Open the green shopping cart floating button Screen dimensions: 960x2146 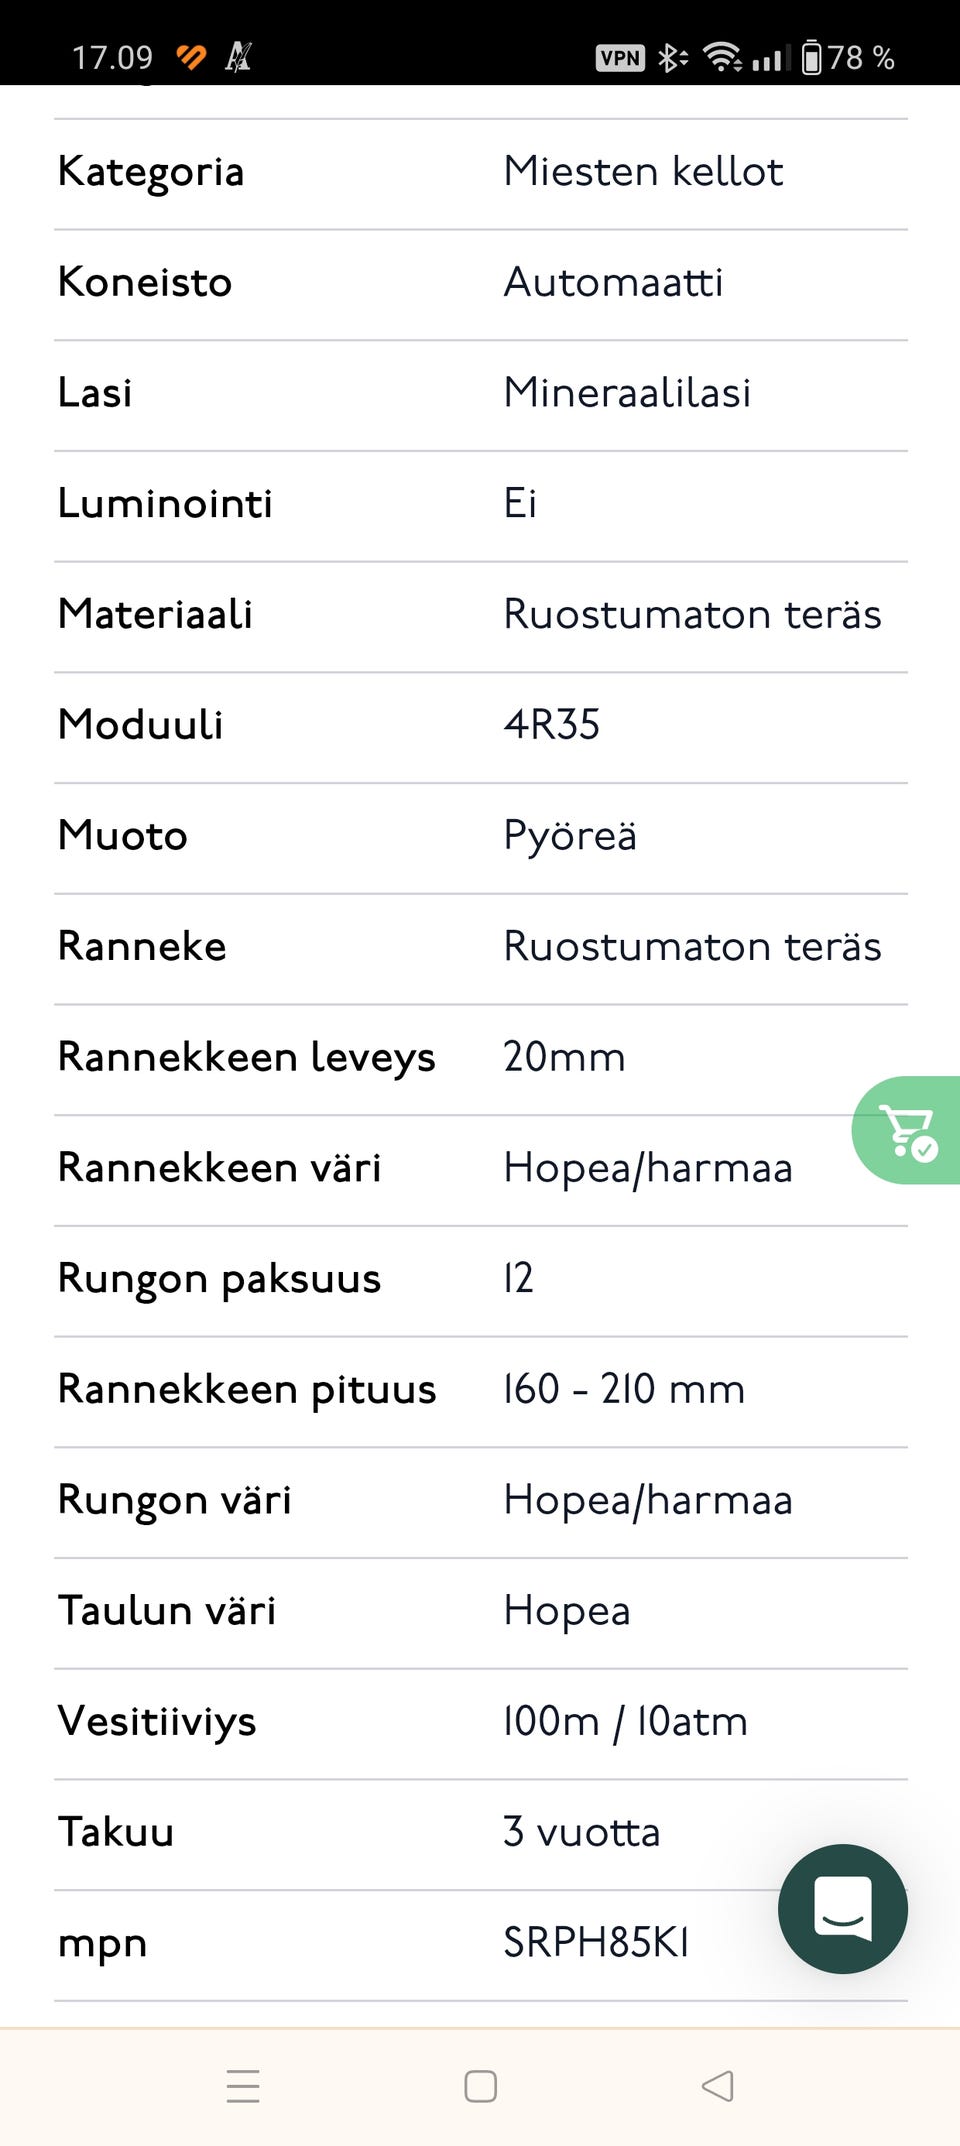pyautogui.click(x=908, y=1130)
